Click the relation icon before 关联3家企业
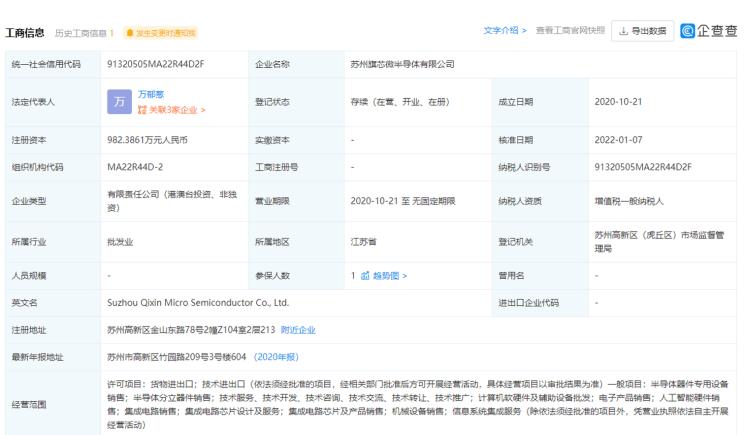Image resolution: width=744 pixels, height=435 pixels. click(x=142, y=110)
